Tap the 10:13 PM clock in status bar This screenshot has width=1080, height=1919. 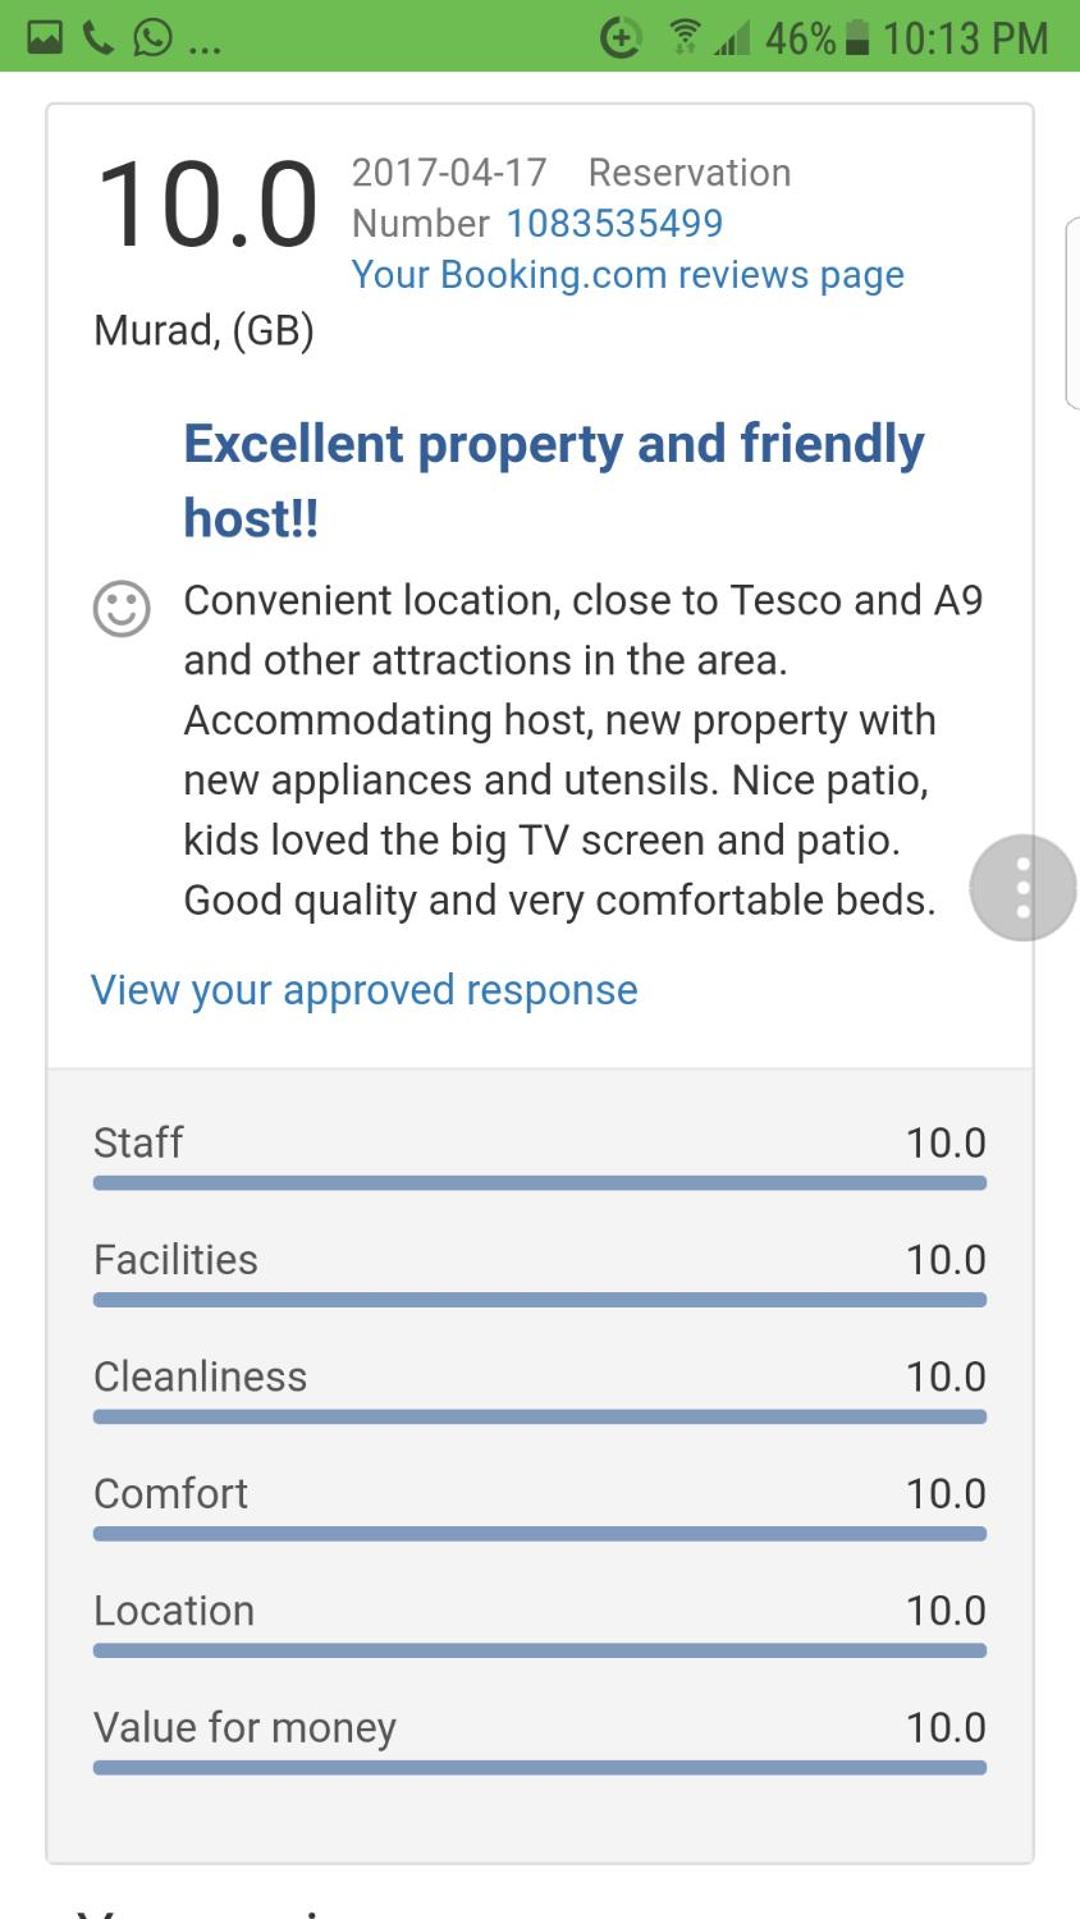tap(965, 39)
